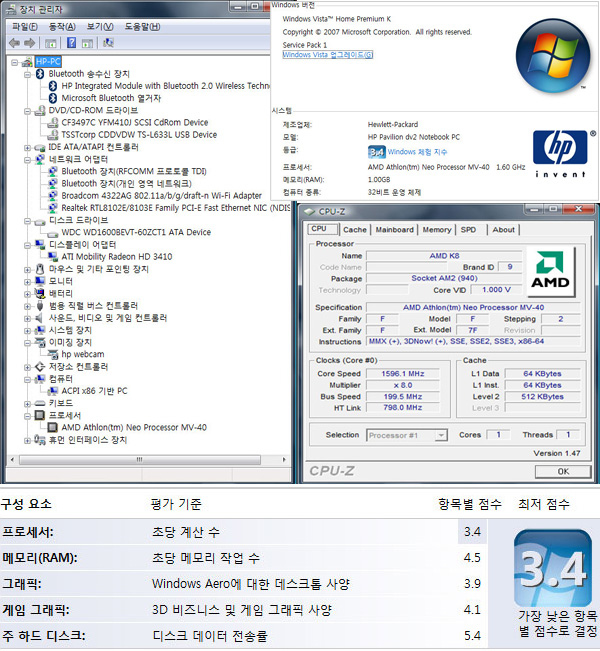The image size is (600, 651).
Task: Click the OK button in CPU-Z
Action: 563,472
